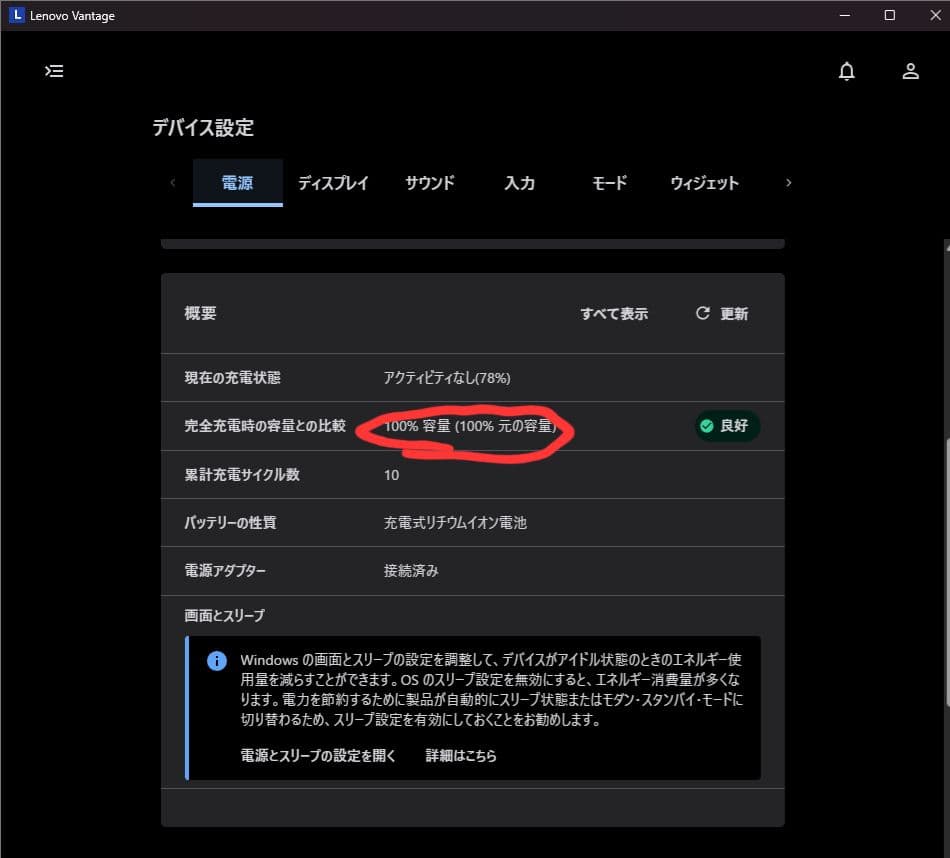Click the 電源とスリープの設定を開く link
950x858 pixels.
[318, 756]
